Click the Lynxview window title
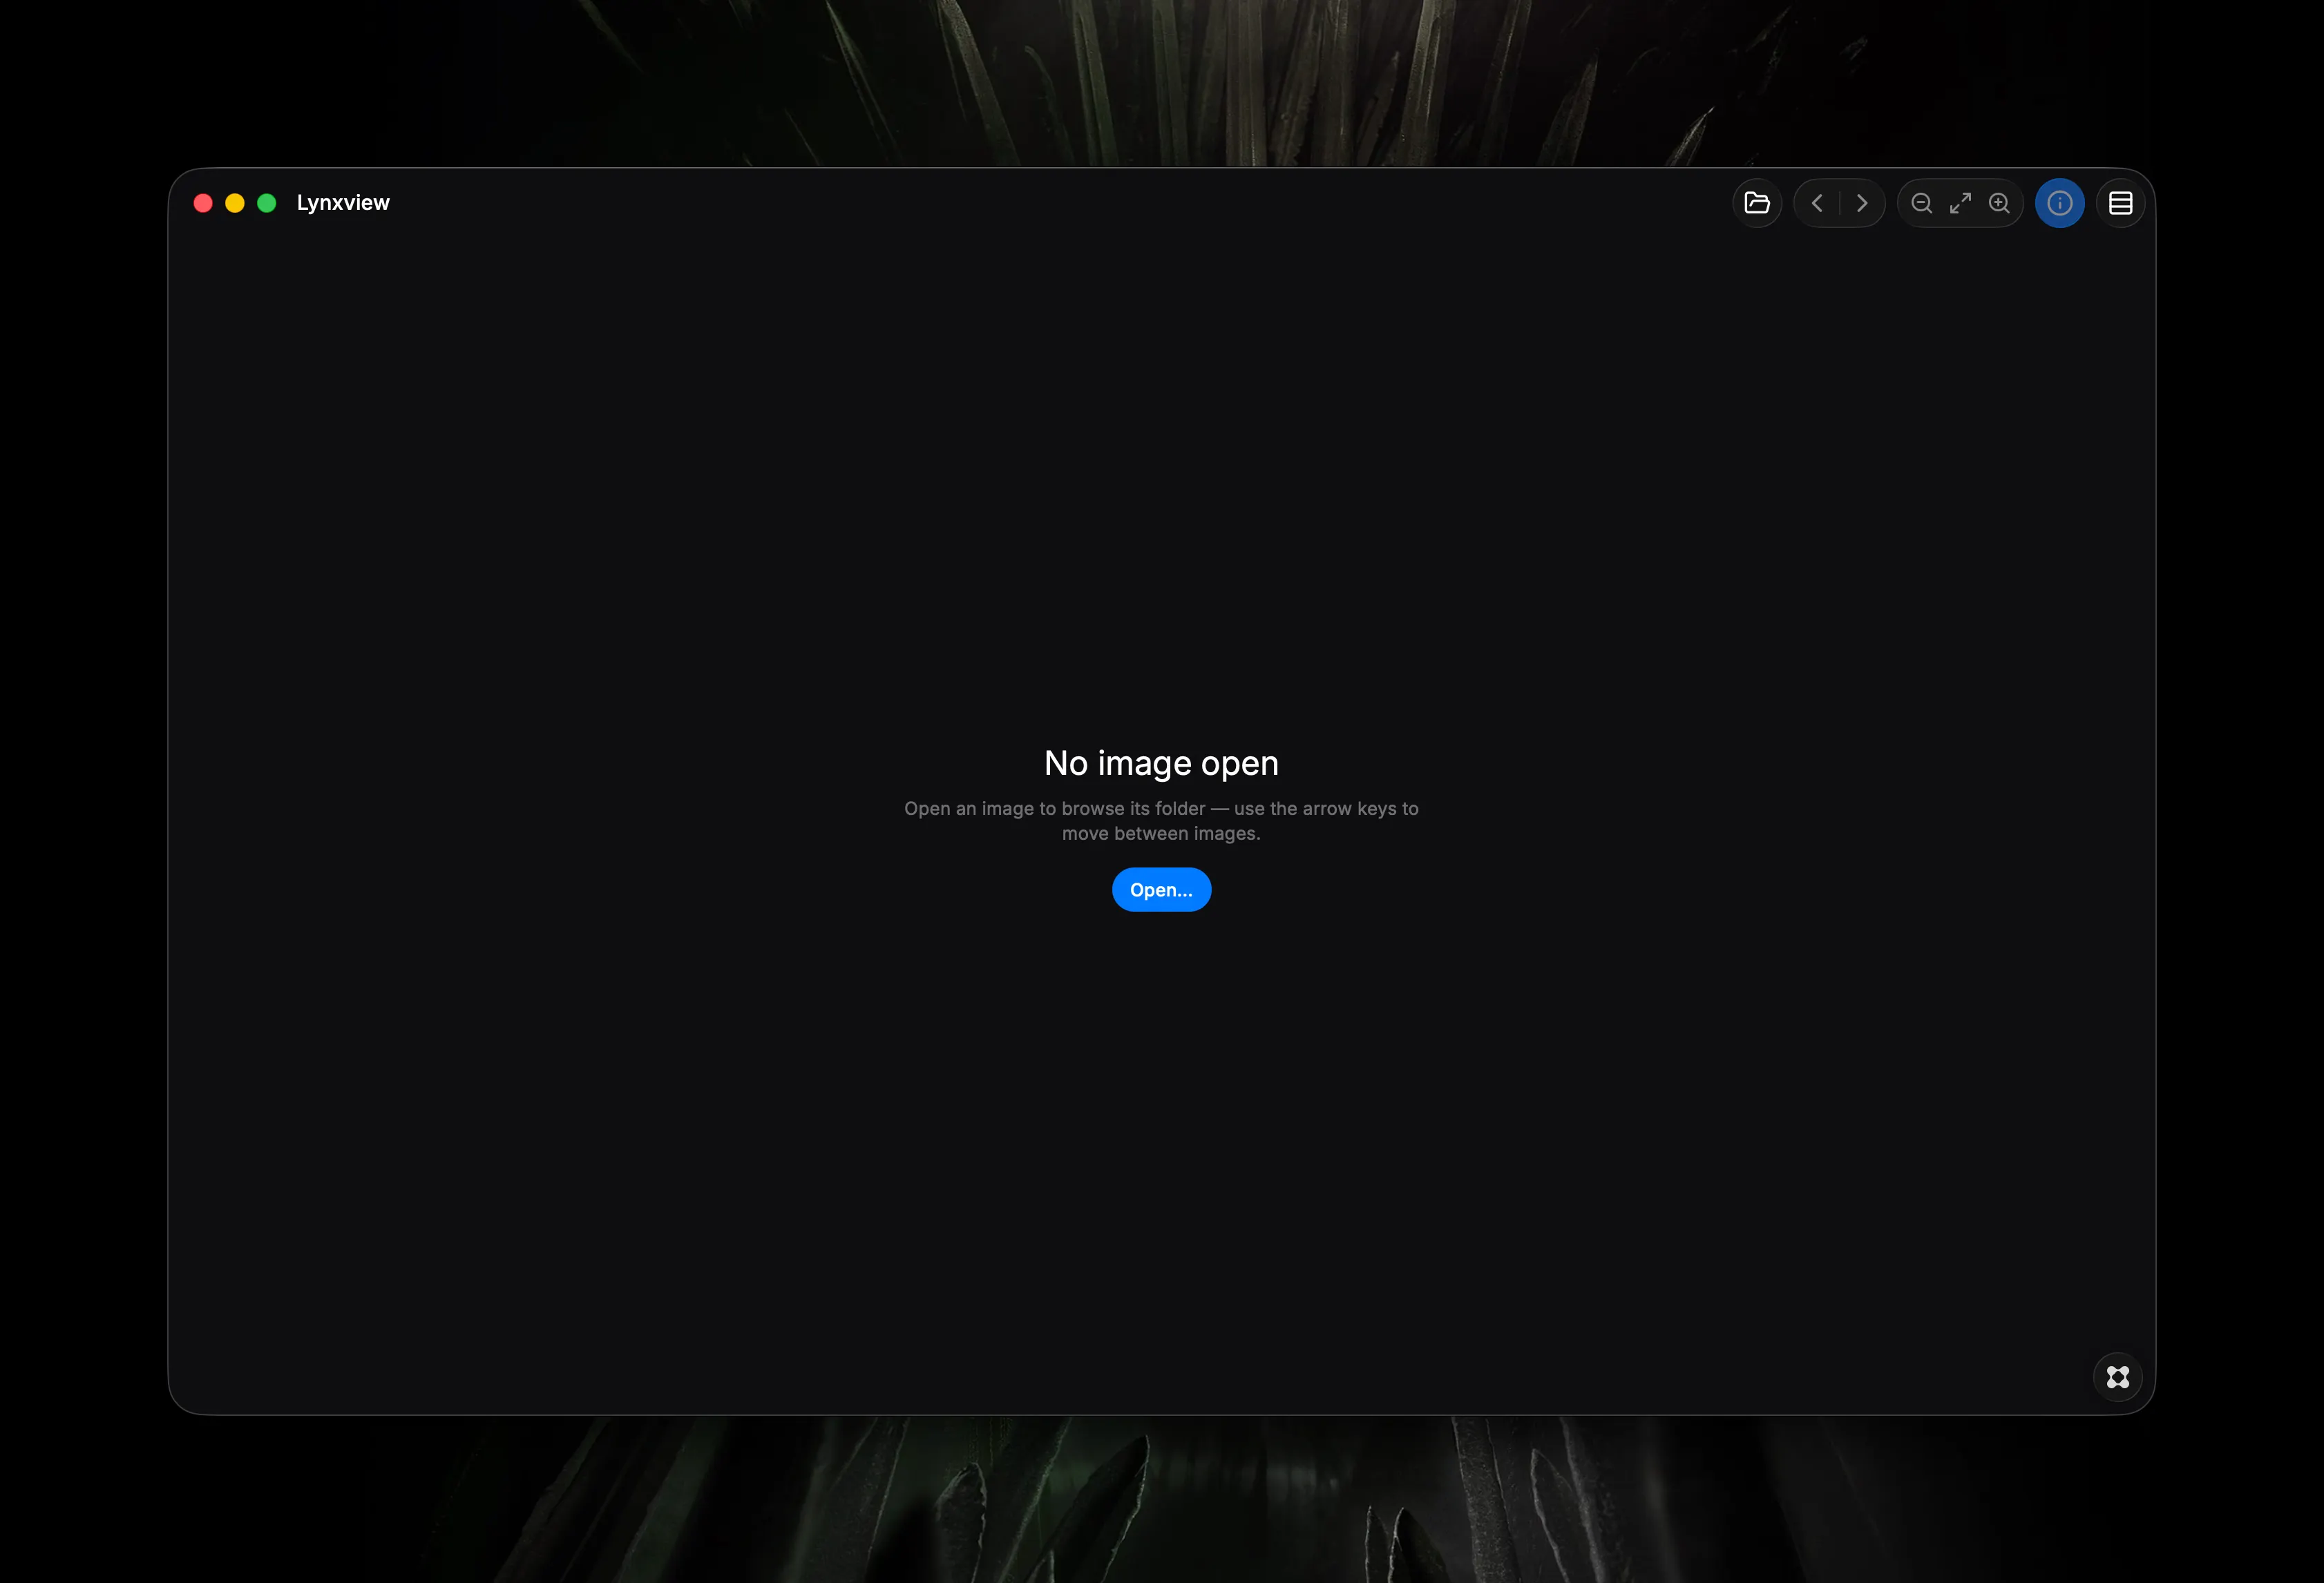The height and width of the screenshot is (1583, 2324). 343,203
